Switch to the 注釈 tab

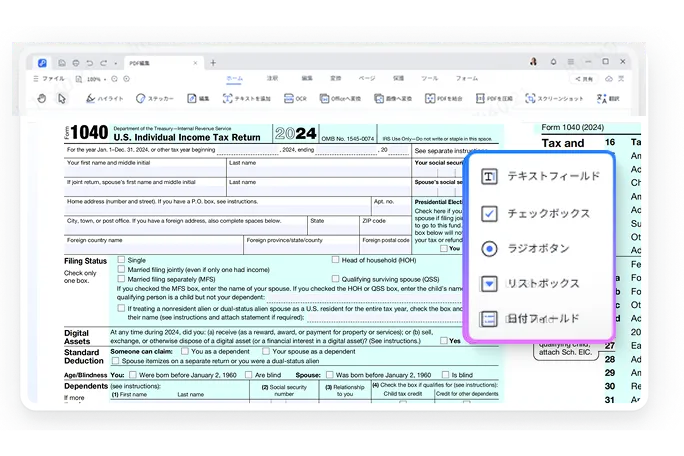pos(272,78)
